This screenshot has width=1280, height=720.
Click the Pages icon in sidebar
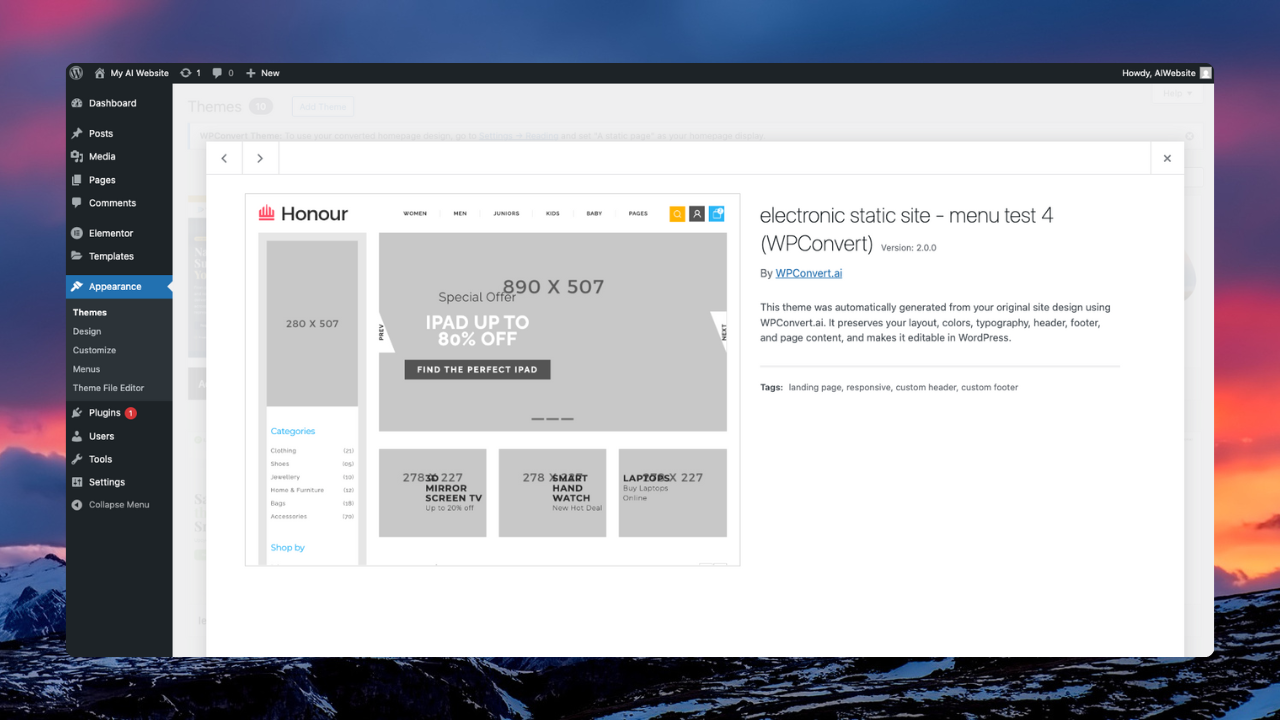[77, 180]
